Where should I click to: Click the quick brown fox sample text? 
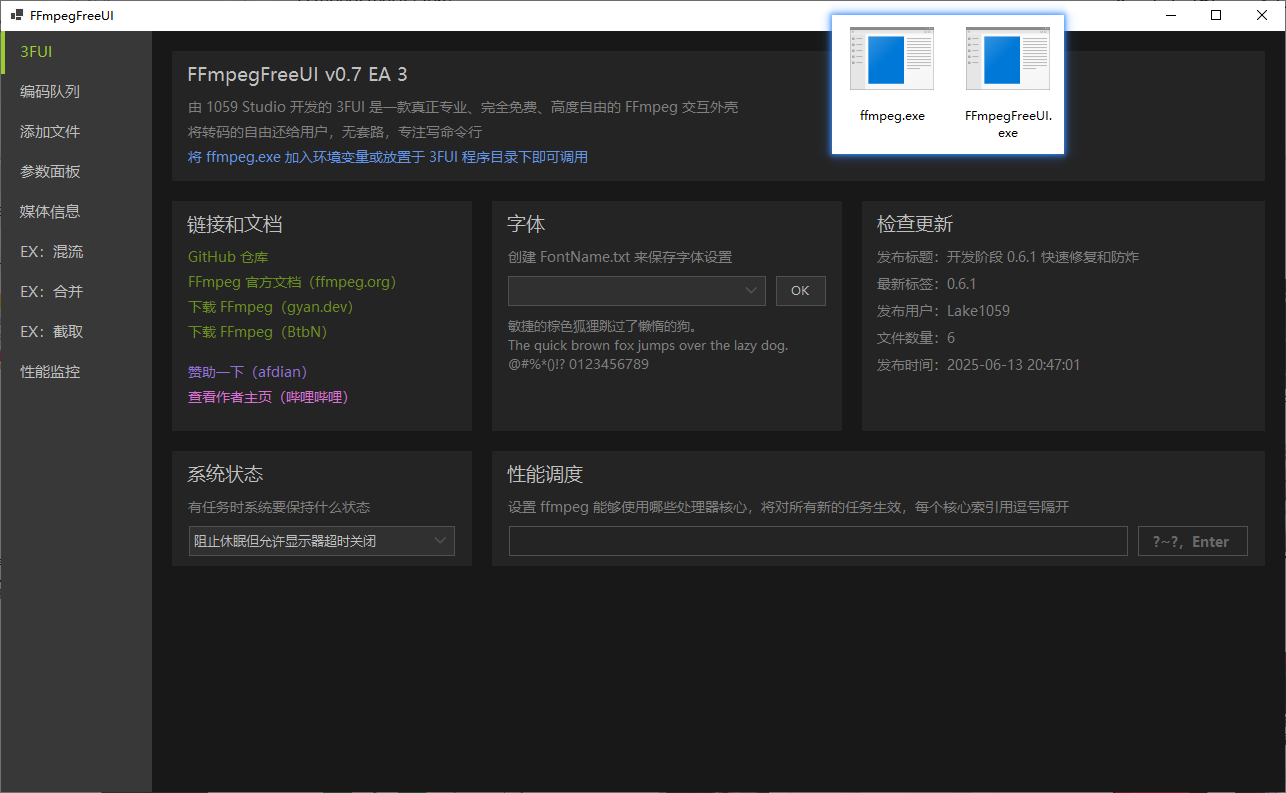tap(648, 346)
